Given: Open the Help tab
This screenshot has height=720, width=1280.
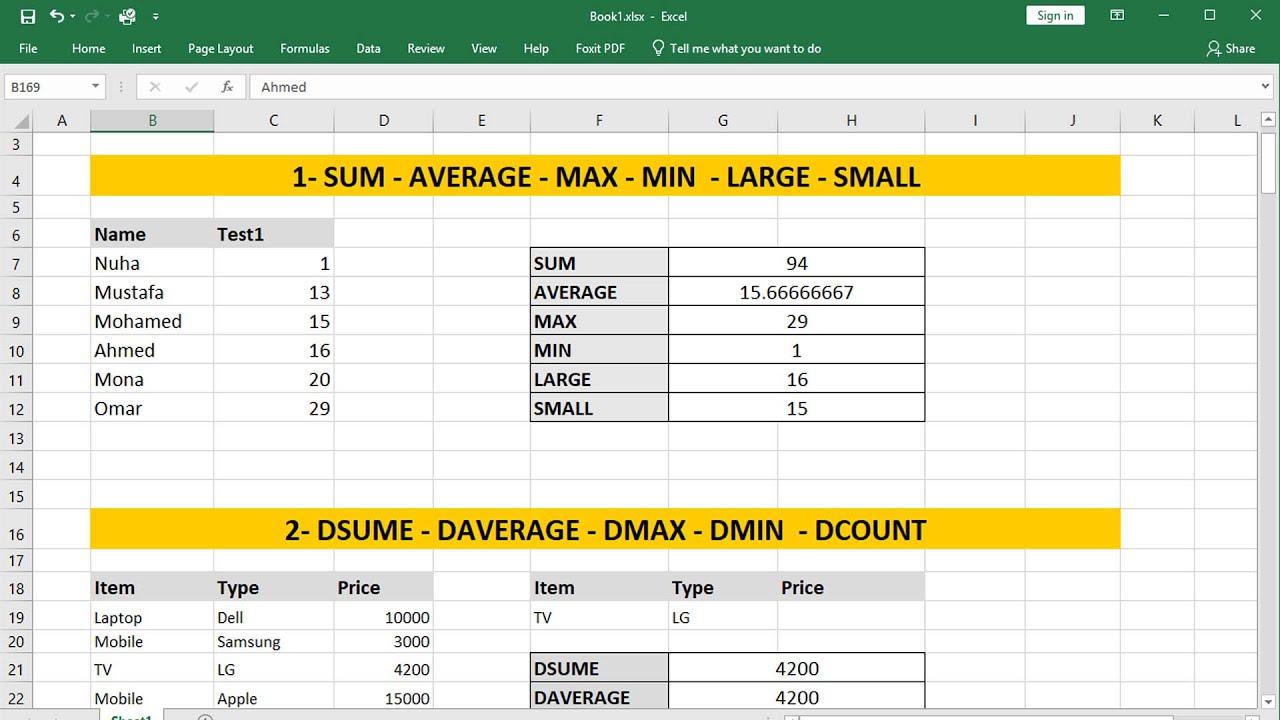Looking at the screenshot, I should point(536,48).
